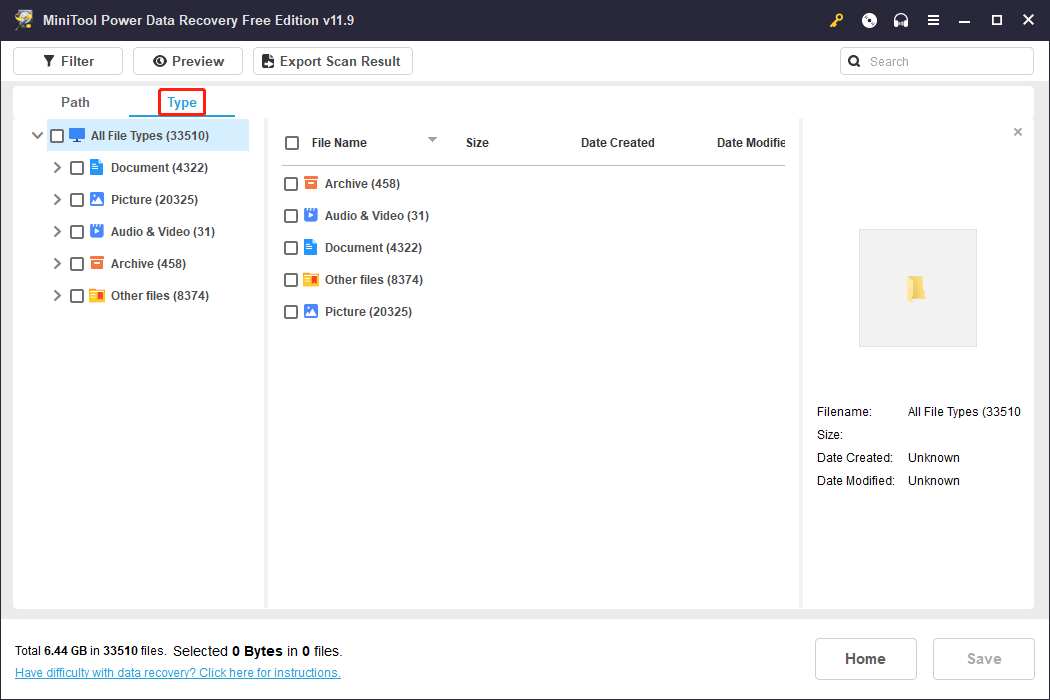Click the Audio & Video icon in file list
This screenshot has height=700, width=1050.
coord(311,216)
